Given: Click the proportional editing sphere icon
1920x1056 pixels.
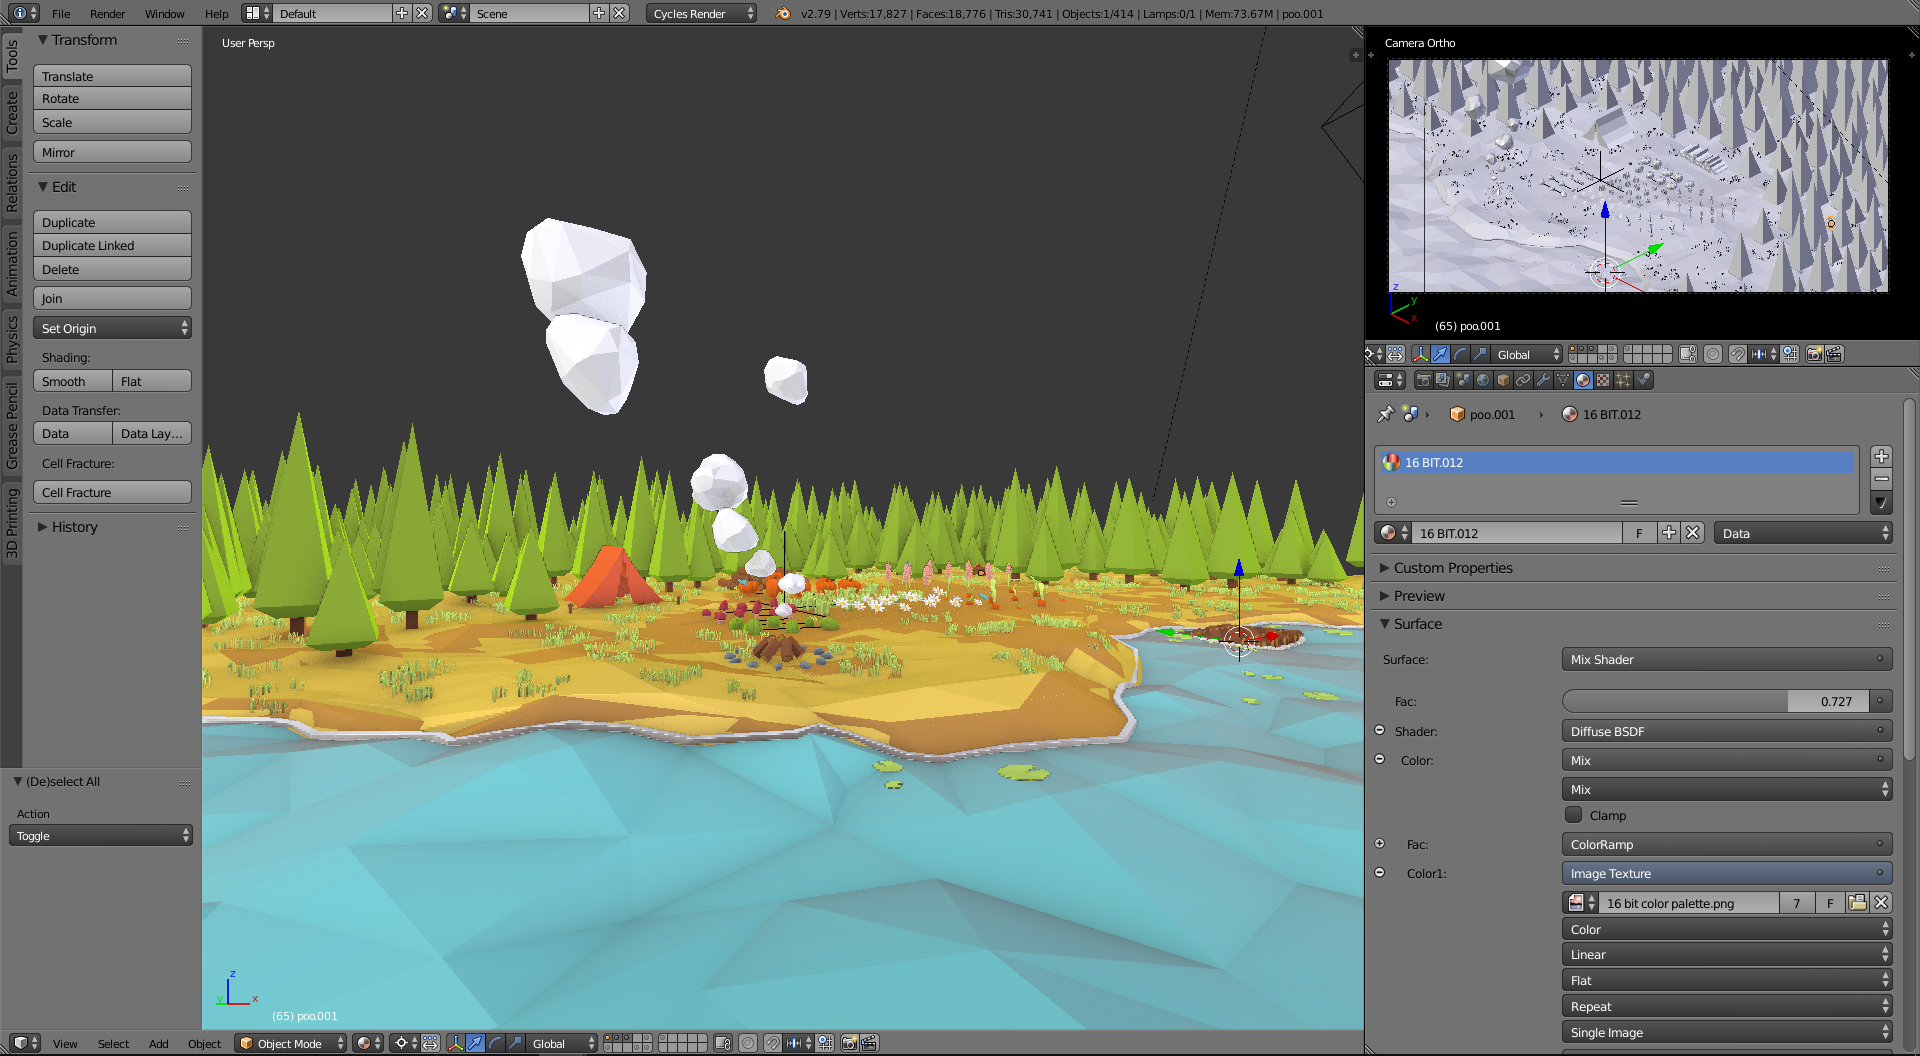Looking at the screenshot, I should click(748, 1044).
